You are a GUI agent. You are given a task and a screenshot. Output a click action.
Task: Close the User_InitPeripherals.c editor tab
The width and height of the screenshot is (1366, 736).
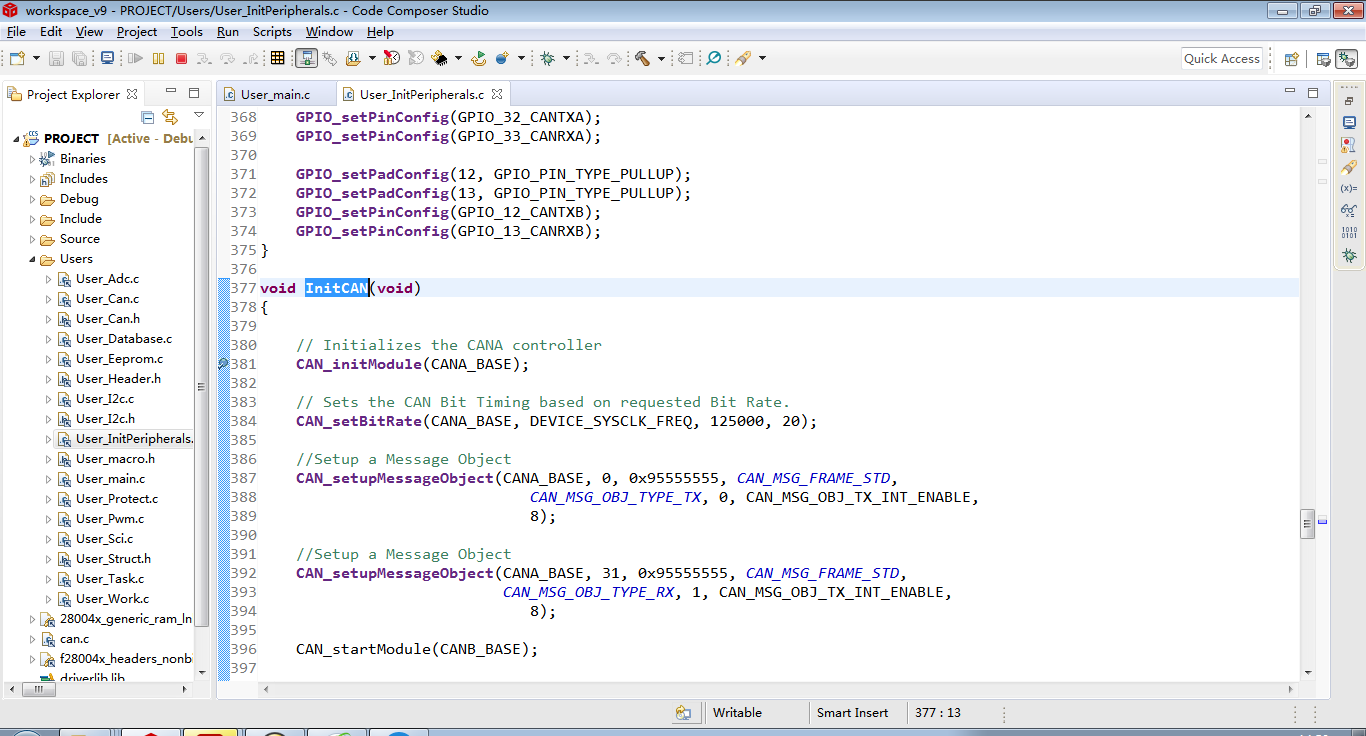click(x=497, y=95)
